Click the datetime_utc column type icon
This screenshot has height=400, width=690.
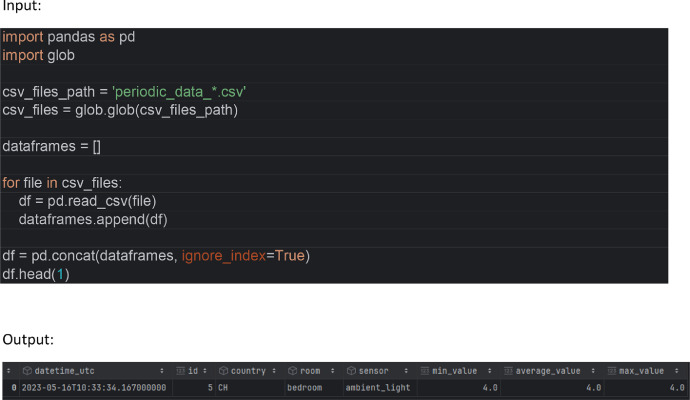27,371
